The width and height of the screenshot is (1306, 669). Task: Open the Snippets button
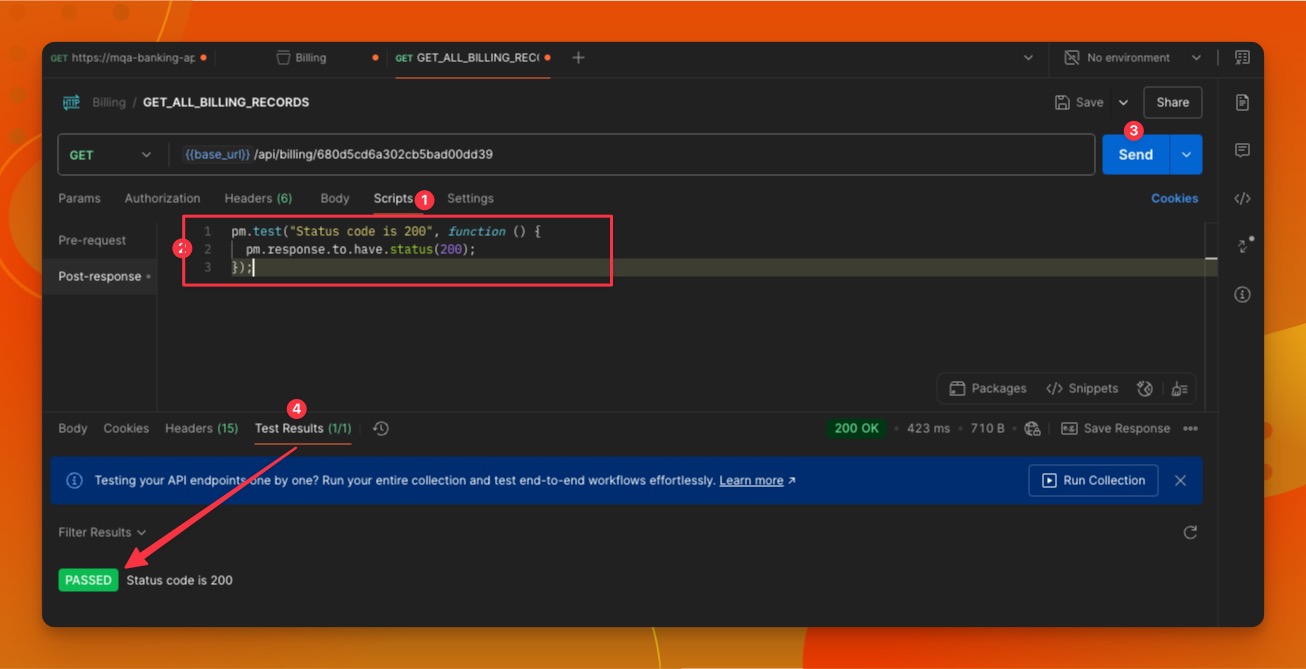(x=1082, y=388)
